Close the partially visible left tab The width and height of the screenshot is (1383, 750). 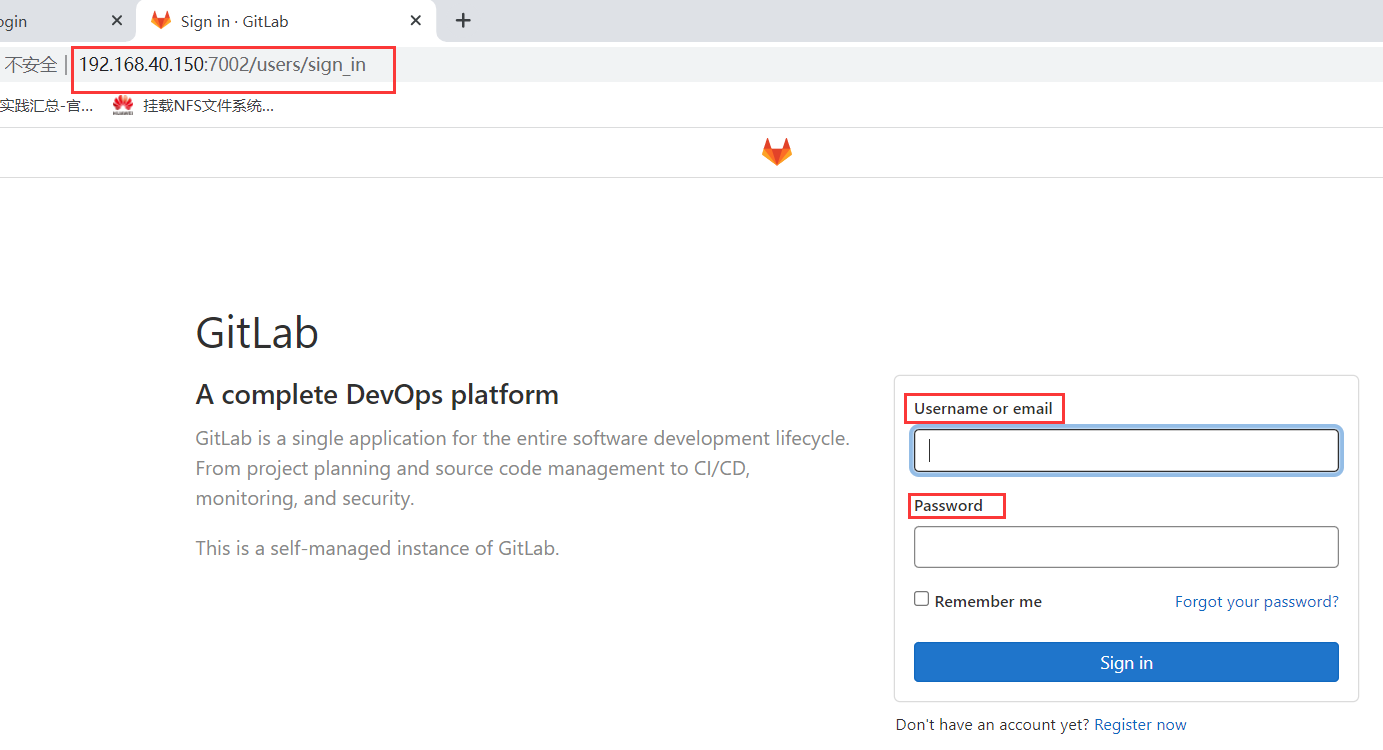(116, 20)
